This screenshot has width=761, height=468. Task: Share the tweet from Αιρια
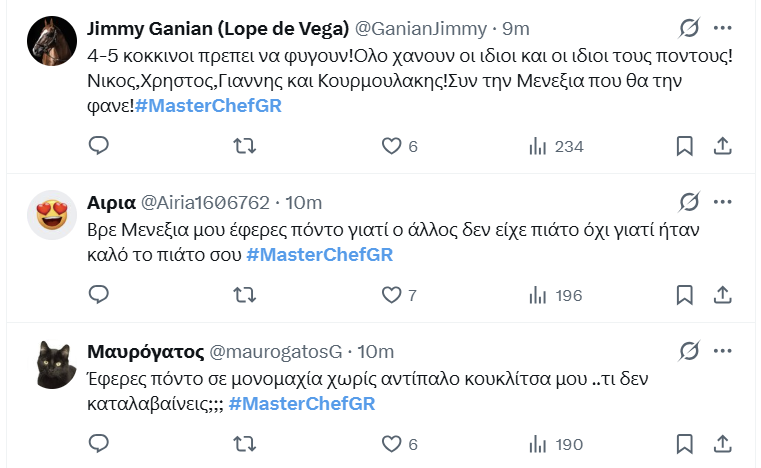click(x=722, y=295)
